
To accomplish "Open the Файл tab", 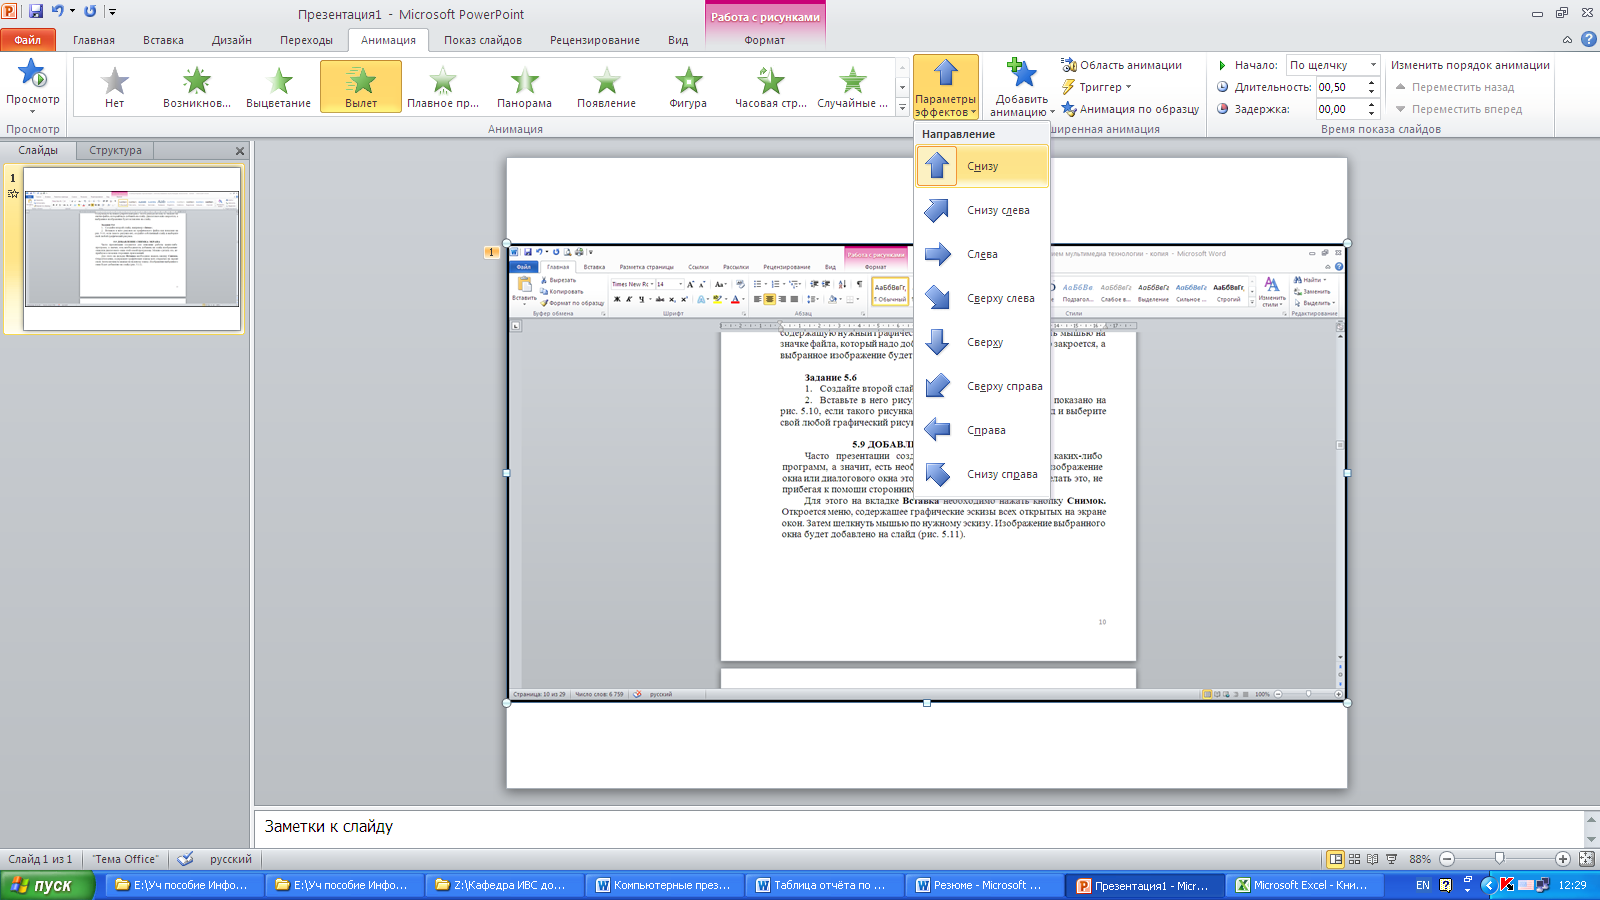I will coord(28,40).
